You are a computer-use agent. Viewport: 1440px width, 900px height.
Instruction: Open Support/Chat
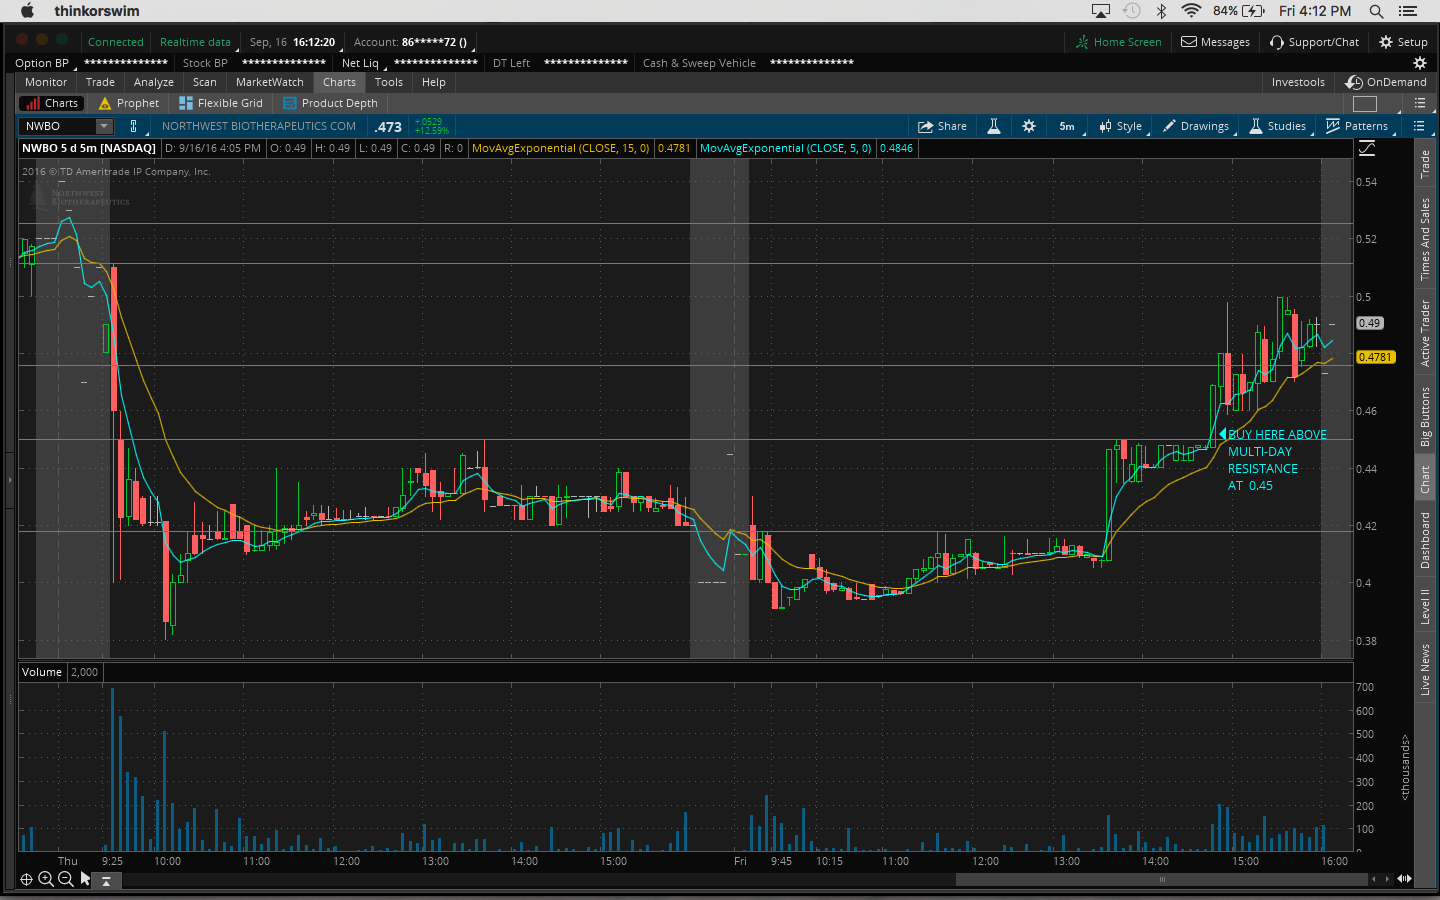coord(1315,42)
